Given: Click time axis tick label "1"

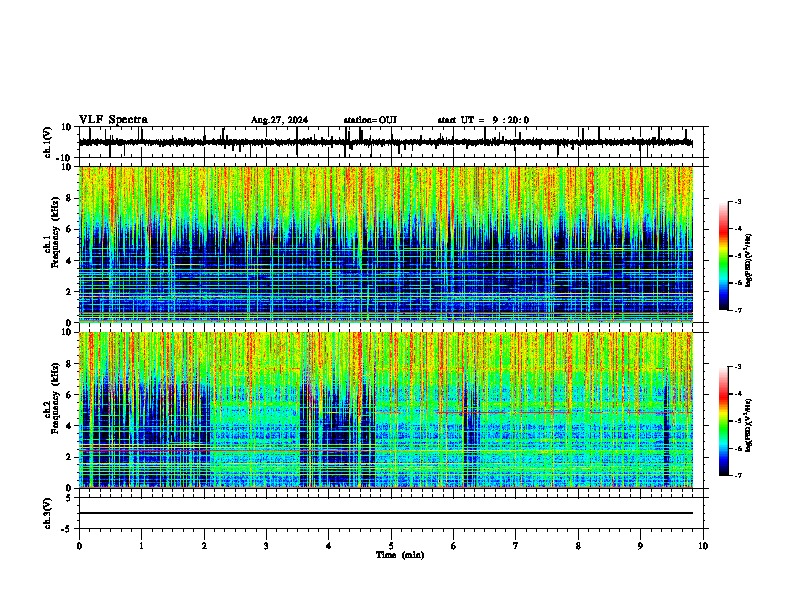Looking at the screenshot, I should (x=141, y=546).
